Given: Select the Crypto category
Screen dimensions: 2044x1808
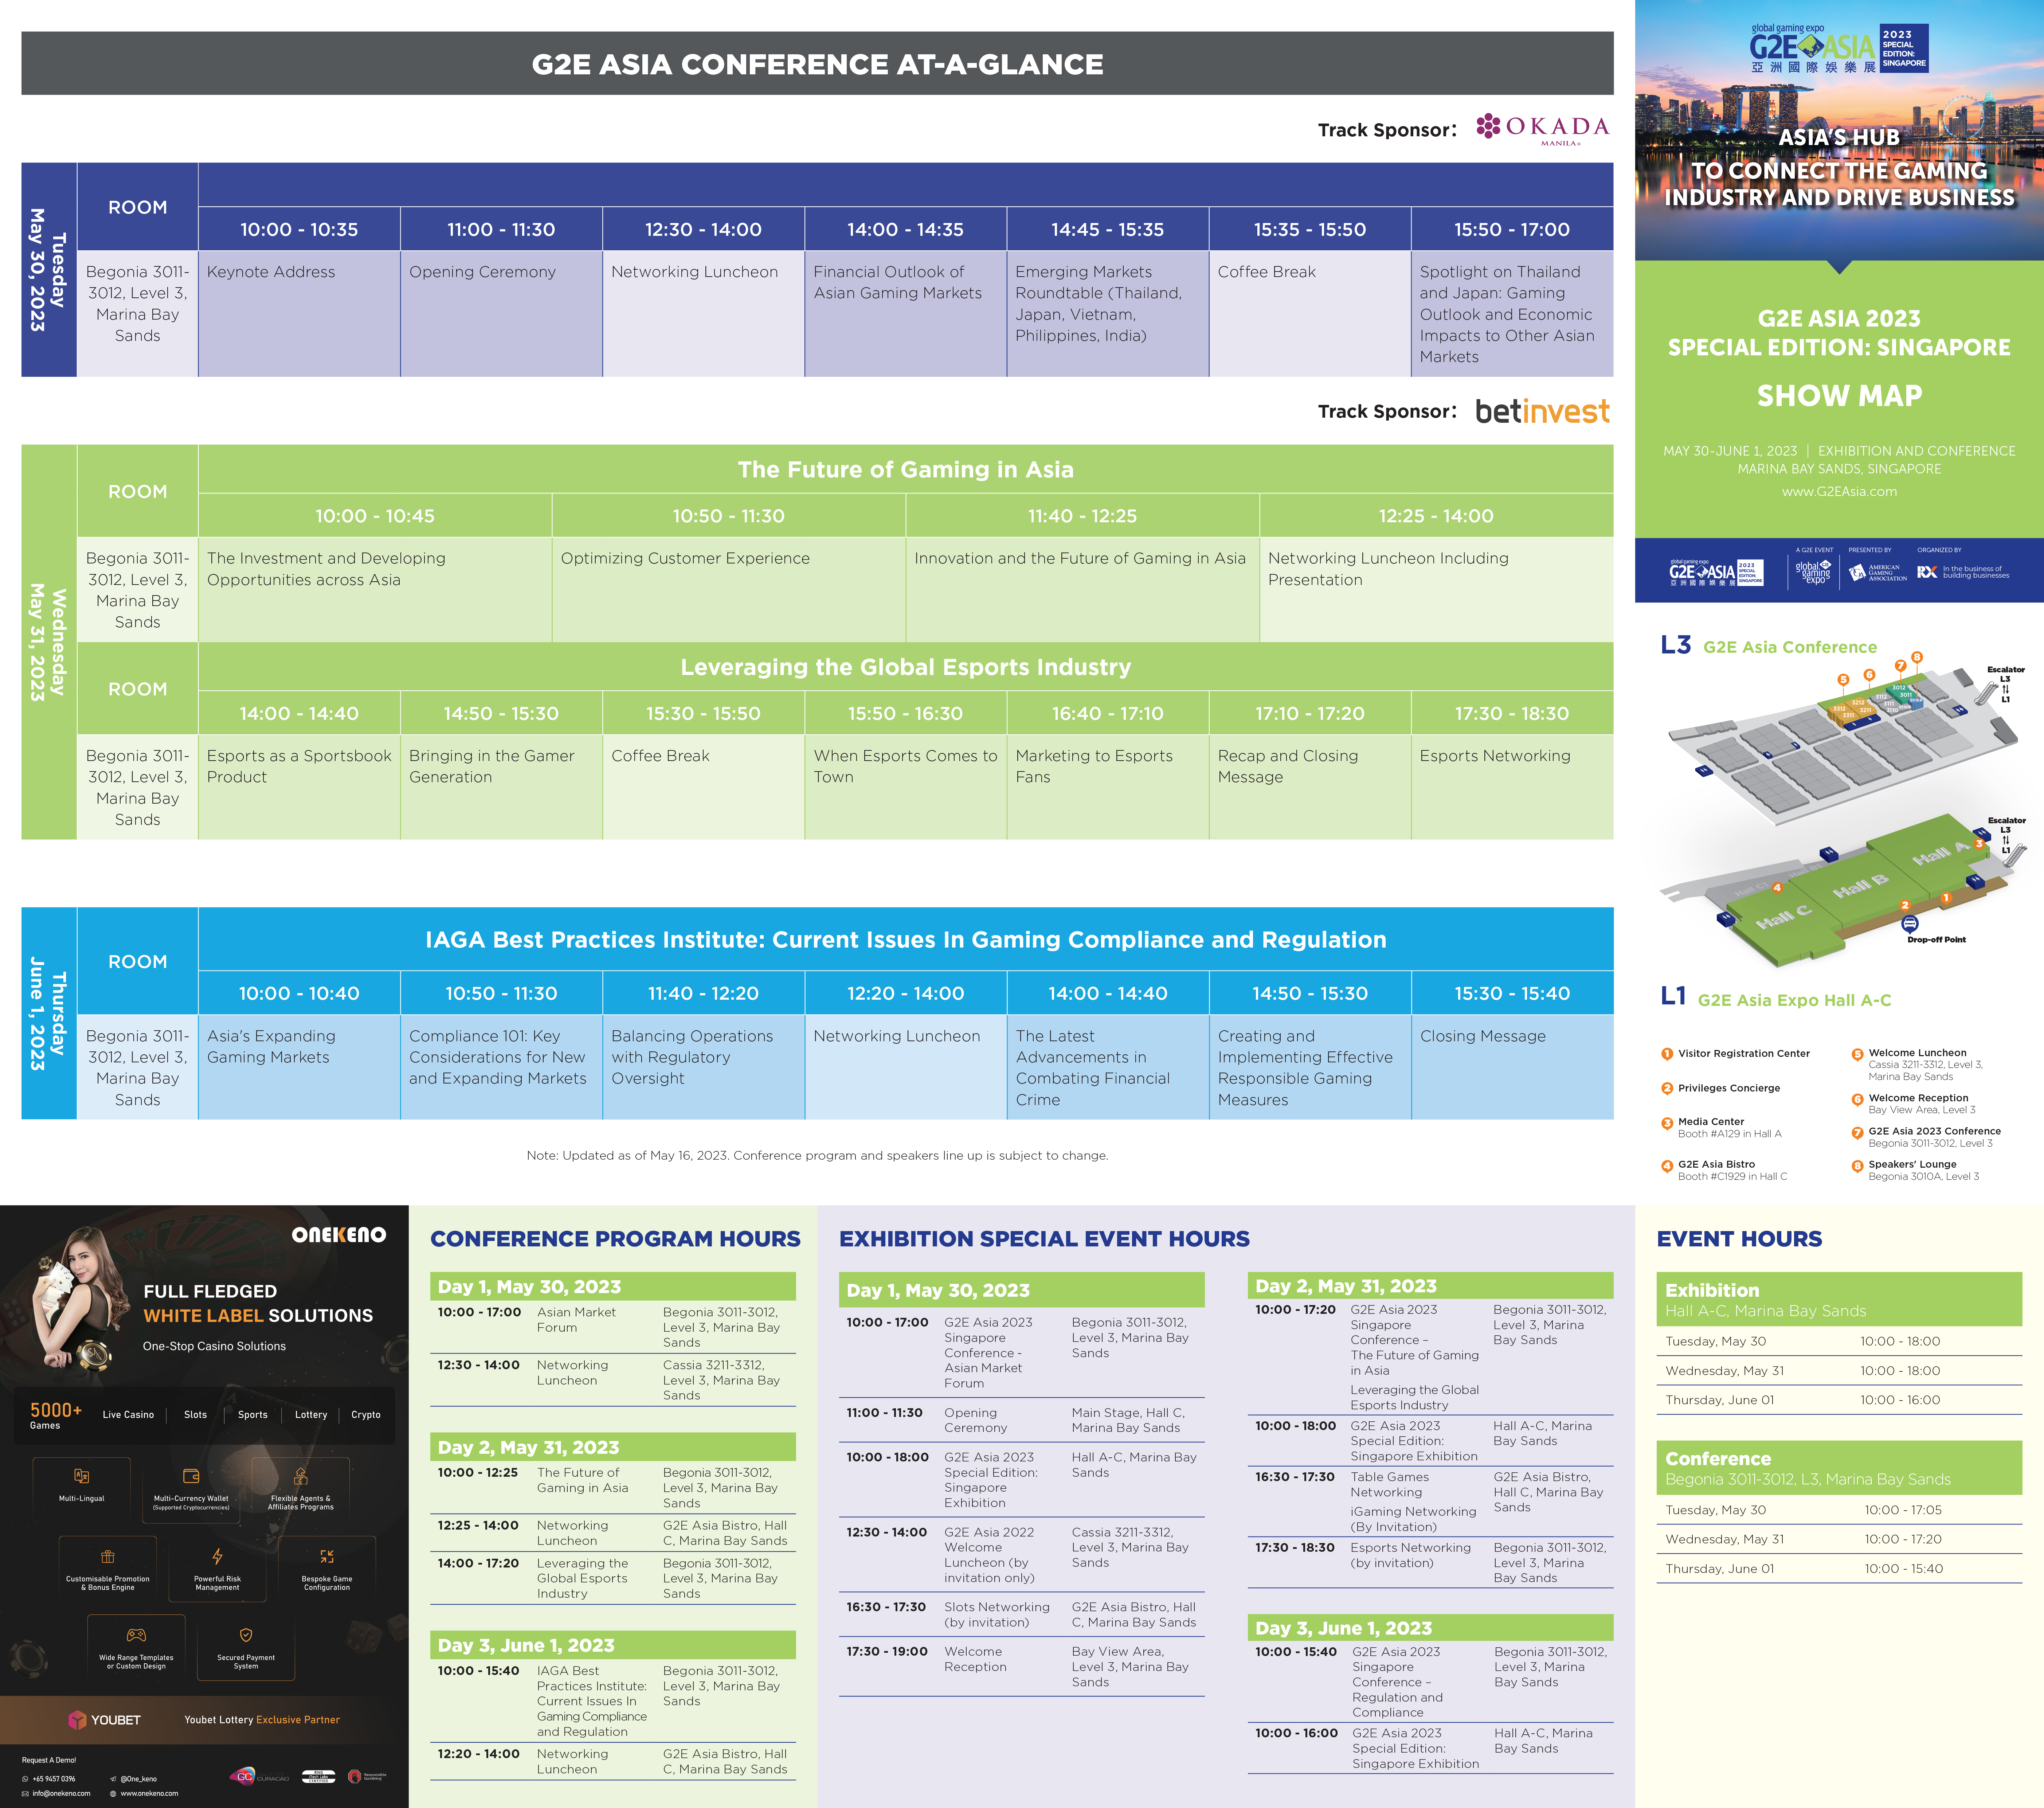Looking at the screenshot, I should 366,1415.
